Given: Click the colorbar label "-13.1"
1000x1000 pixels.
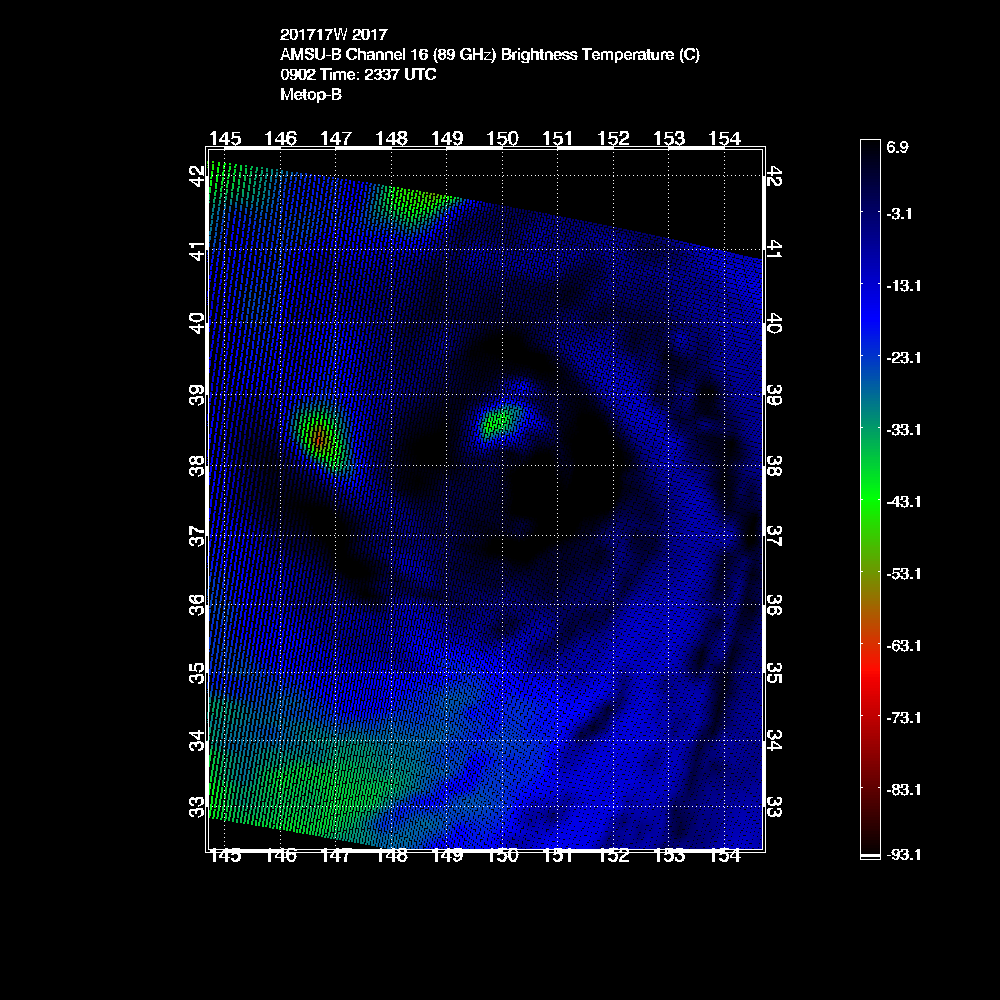Looking at the screenshot, I should [903, 286].
